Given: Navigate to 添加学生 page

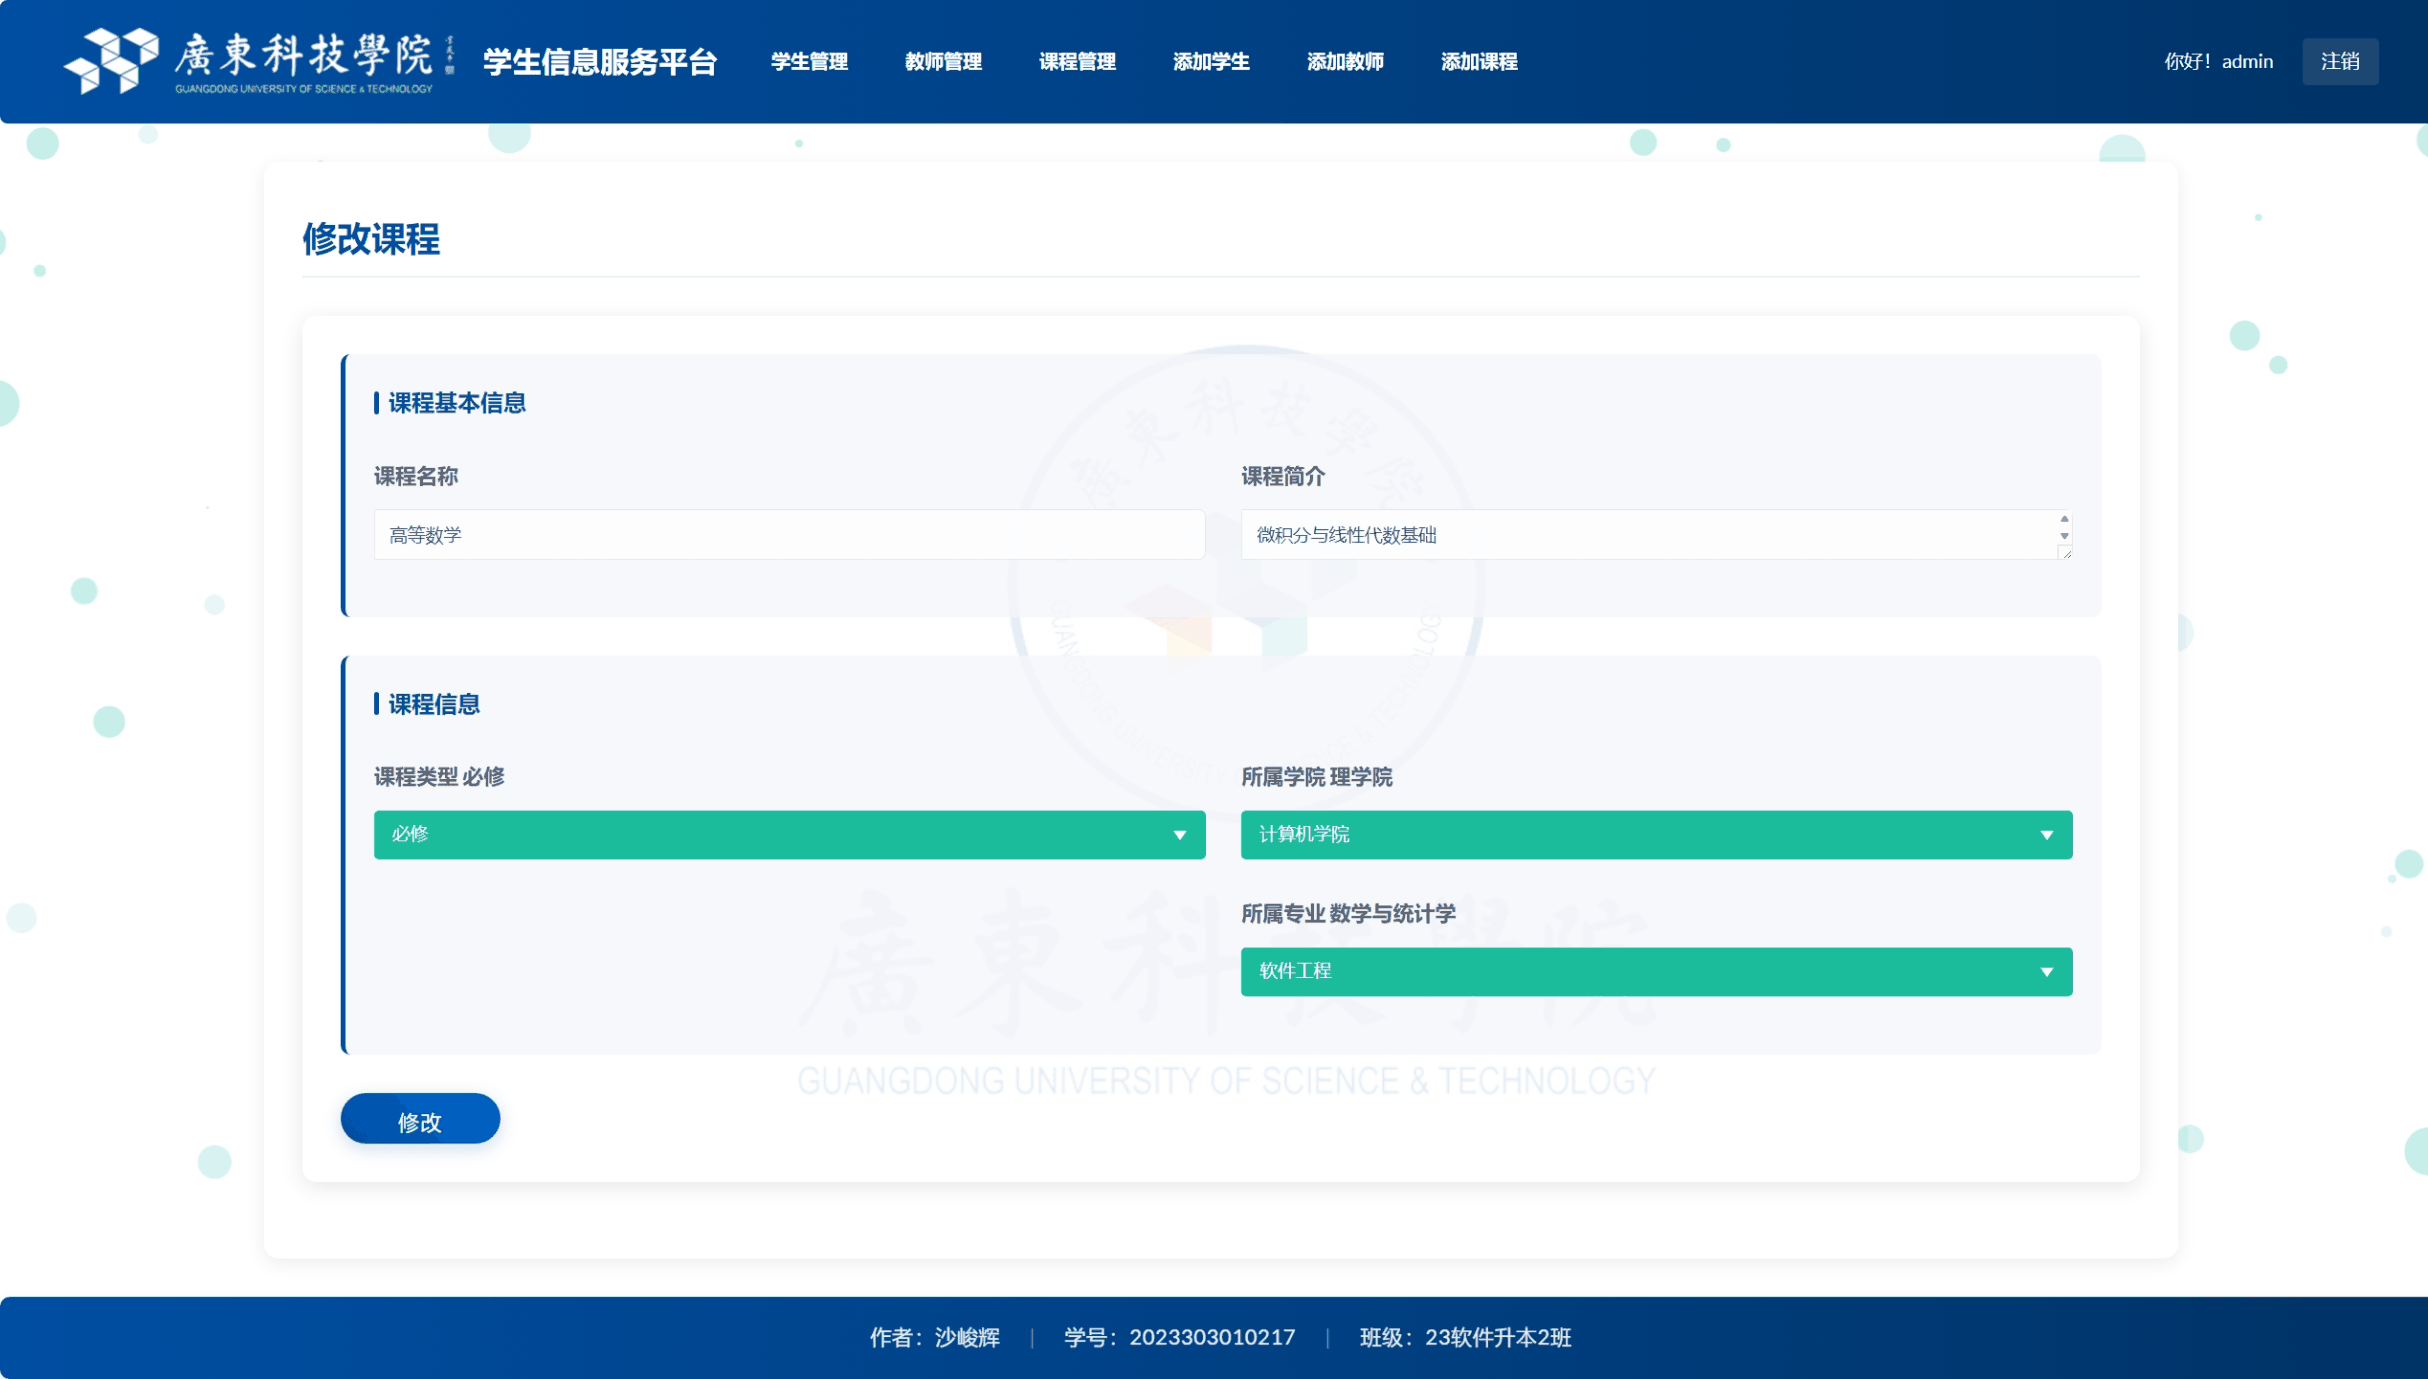Looking at the screenshot, I should (x=1211, y=62).
